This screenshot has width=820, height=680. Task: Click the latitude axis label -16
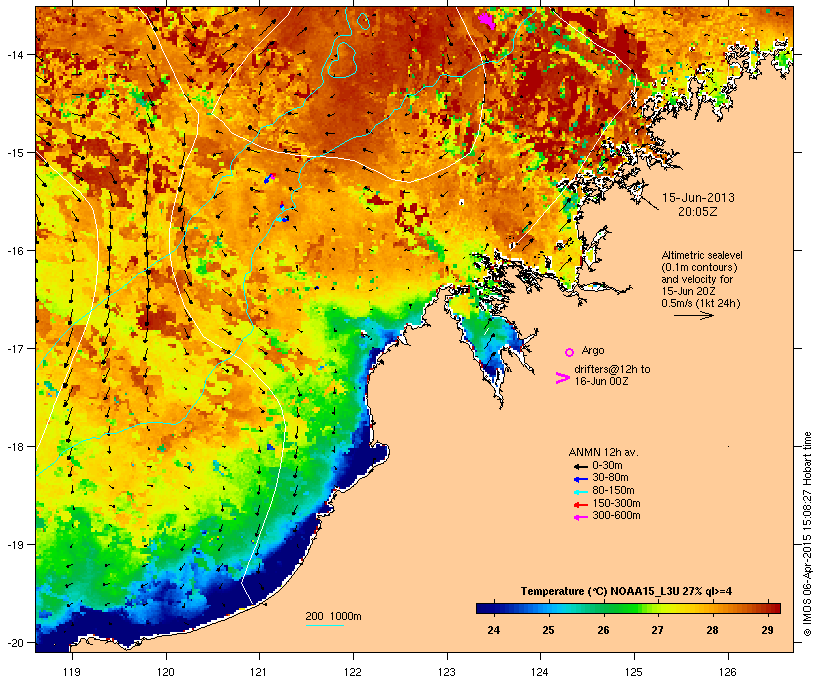click(14, 251)
